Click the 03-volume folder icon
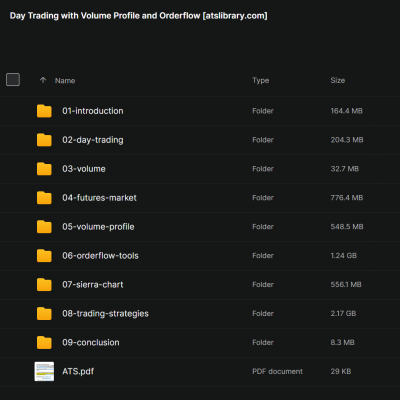This screenshot has width=400, height=400. [x=44, y=169]
